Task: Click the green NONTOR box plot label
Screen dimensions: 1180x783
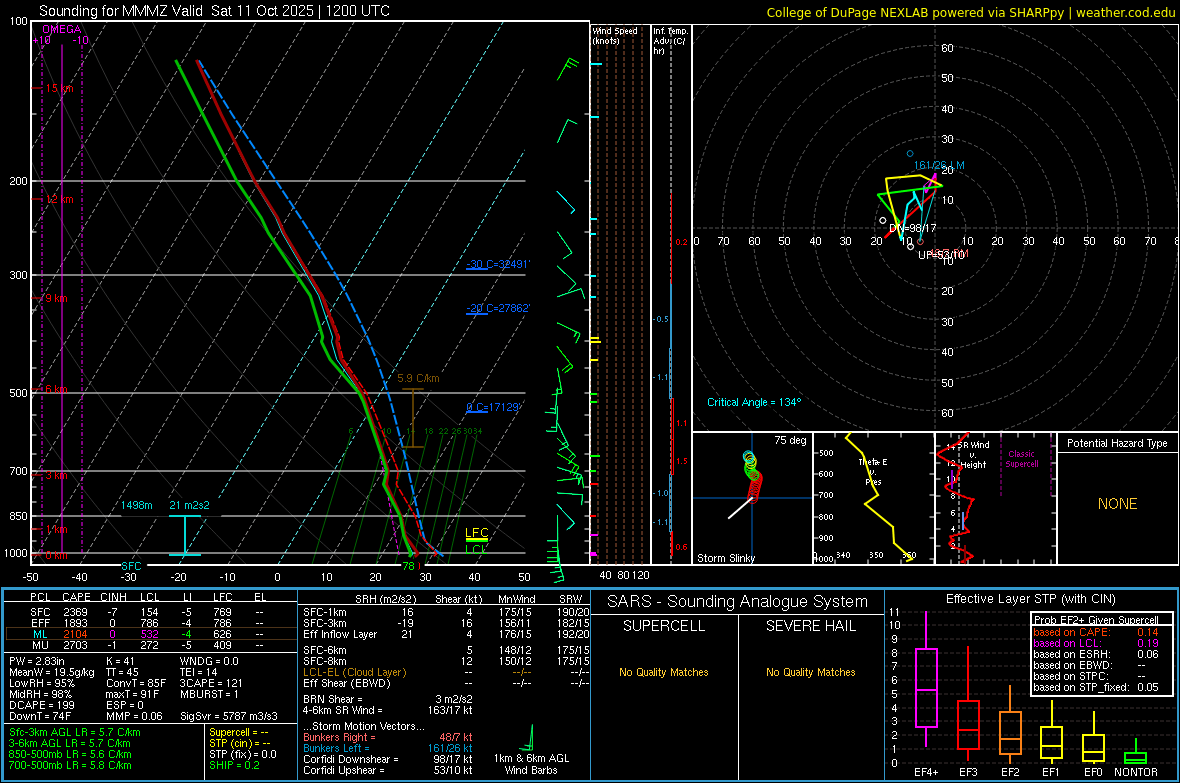Action: tap(1136, 772)
